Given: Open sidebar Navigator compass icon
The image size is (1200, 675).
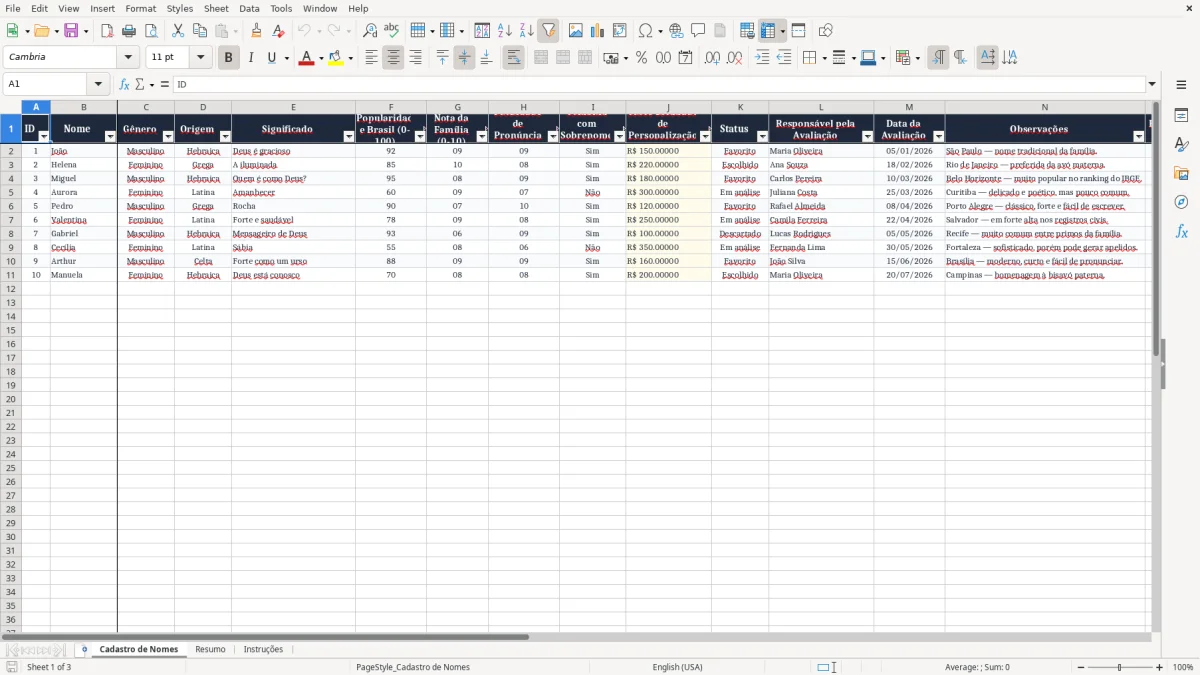Looking at the screenshot, I should point(1181,202).
